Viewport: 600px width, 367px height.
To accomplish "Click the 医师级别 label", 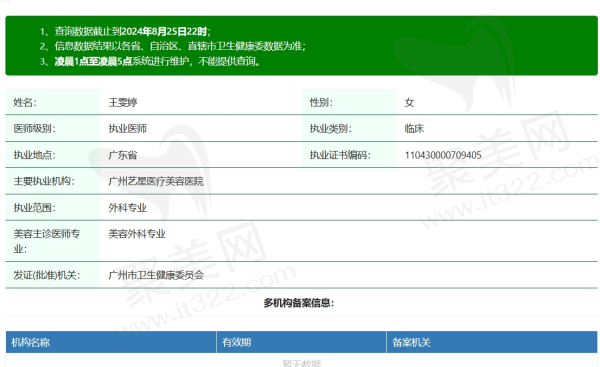I will [x=34, y=129].
